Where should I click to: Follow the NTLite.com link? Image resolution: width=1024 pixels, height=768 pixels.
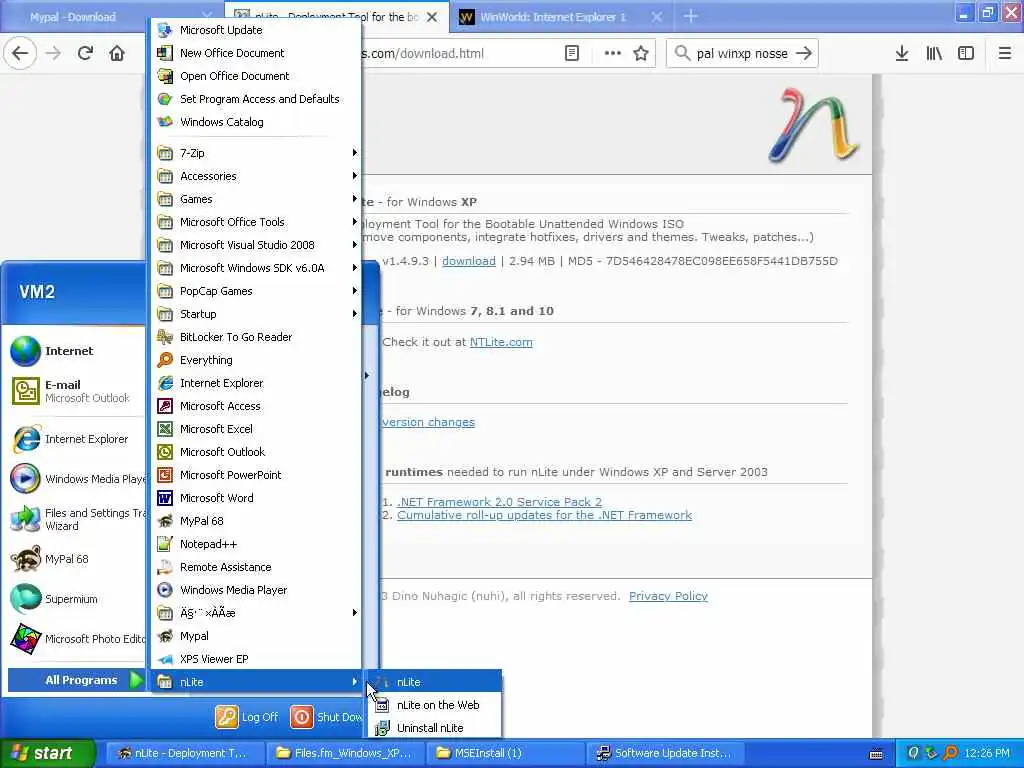(x=501, y=342)
